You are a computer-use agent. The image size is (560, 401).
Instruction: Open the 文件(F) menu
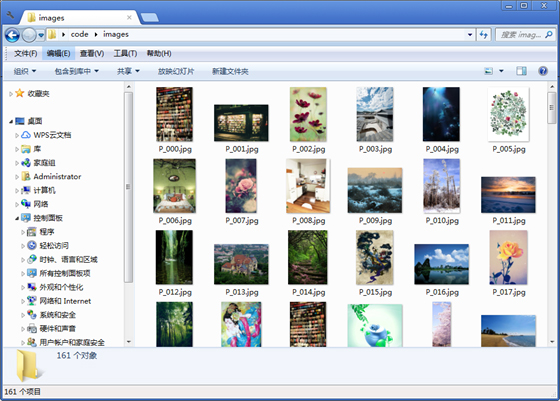point(25,54)
